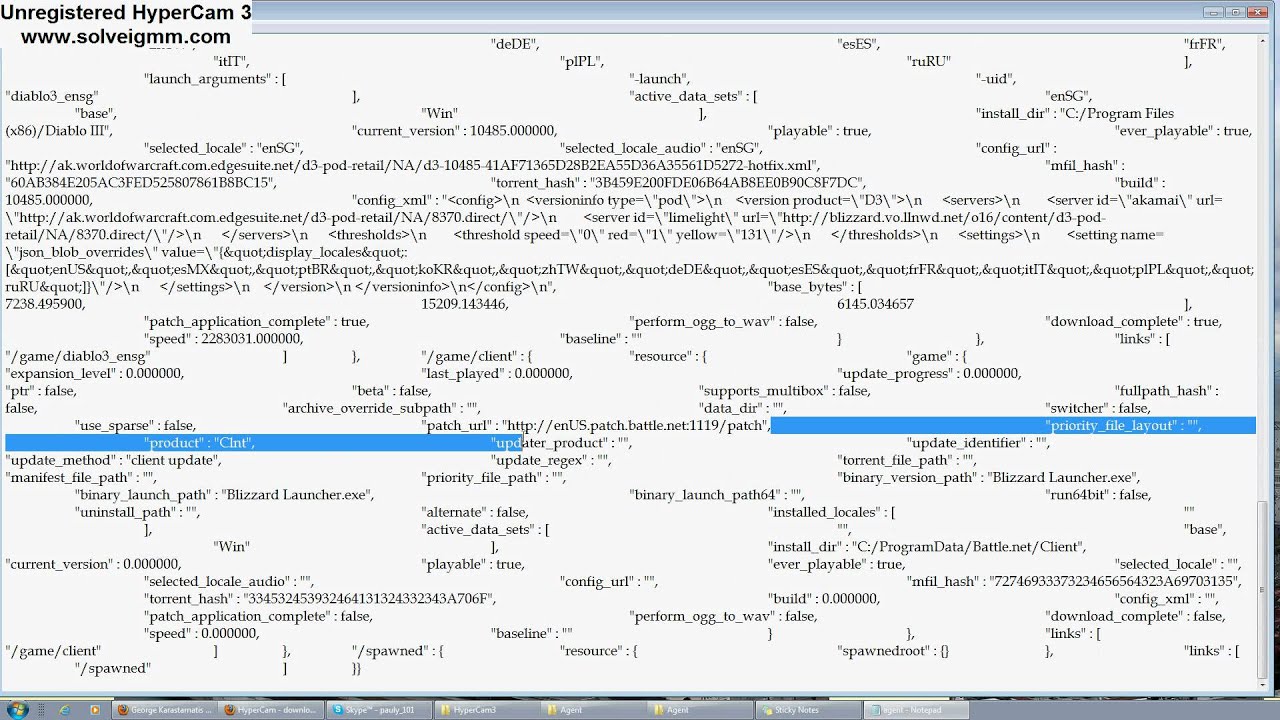Click the "update_regex" key
Screen dimensions: 1280x720
point(538,461)
